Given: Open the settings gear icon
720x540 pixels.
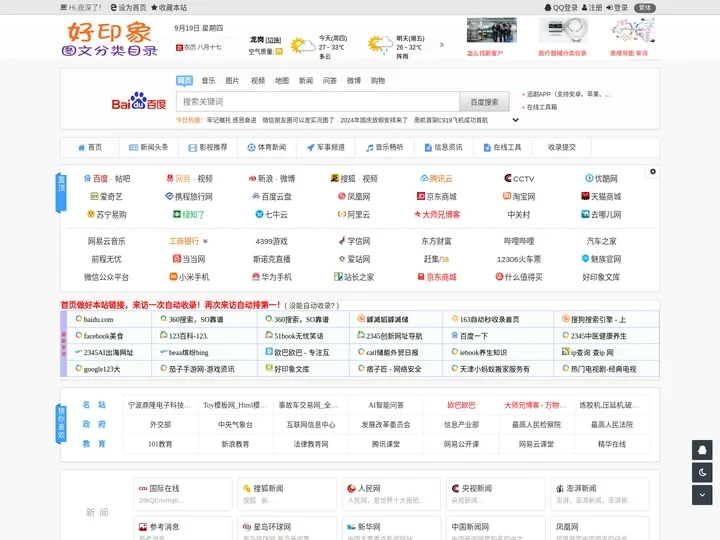Looking at the screenshot, I should [x=652, y=172].
